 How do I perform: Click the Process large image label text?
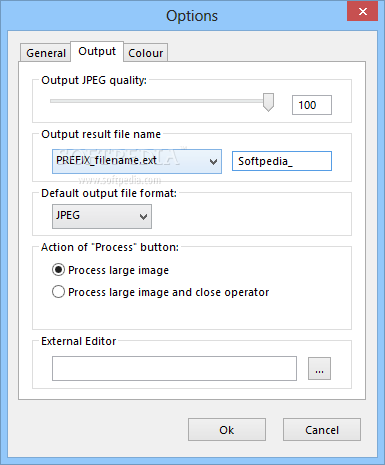point(118,270)
